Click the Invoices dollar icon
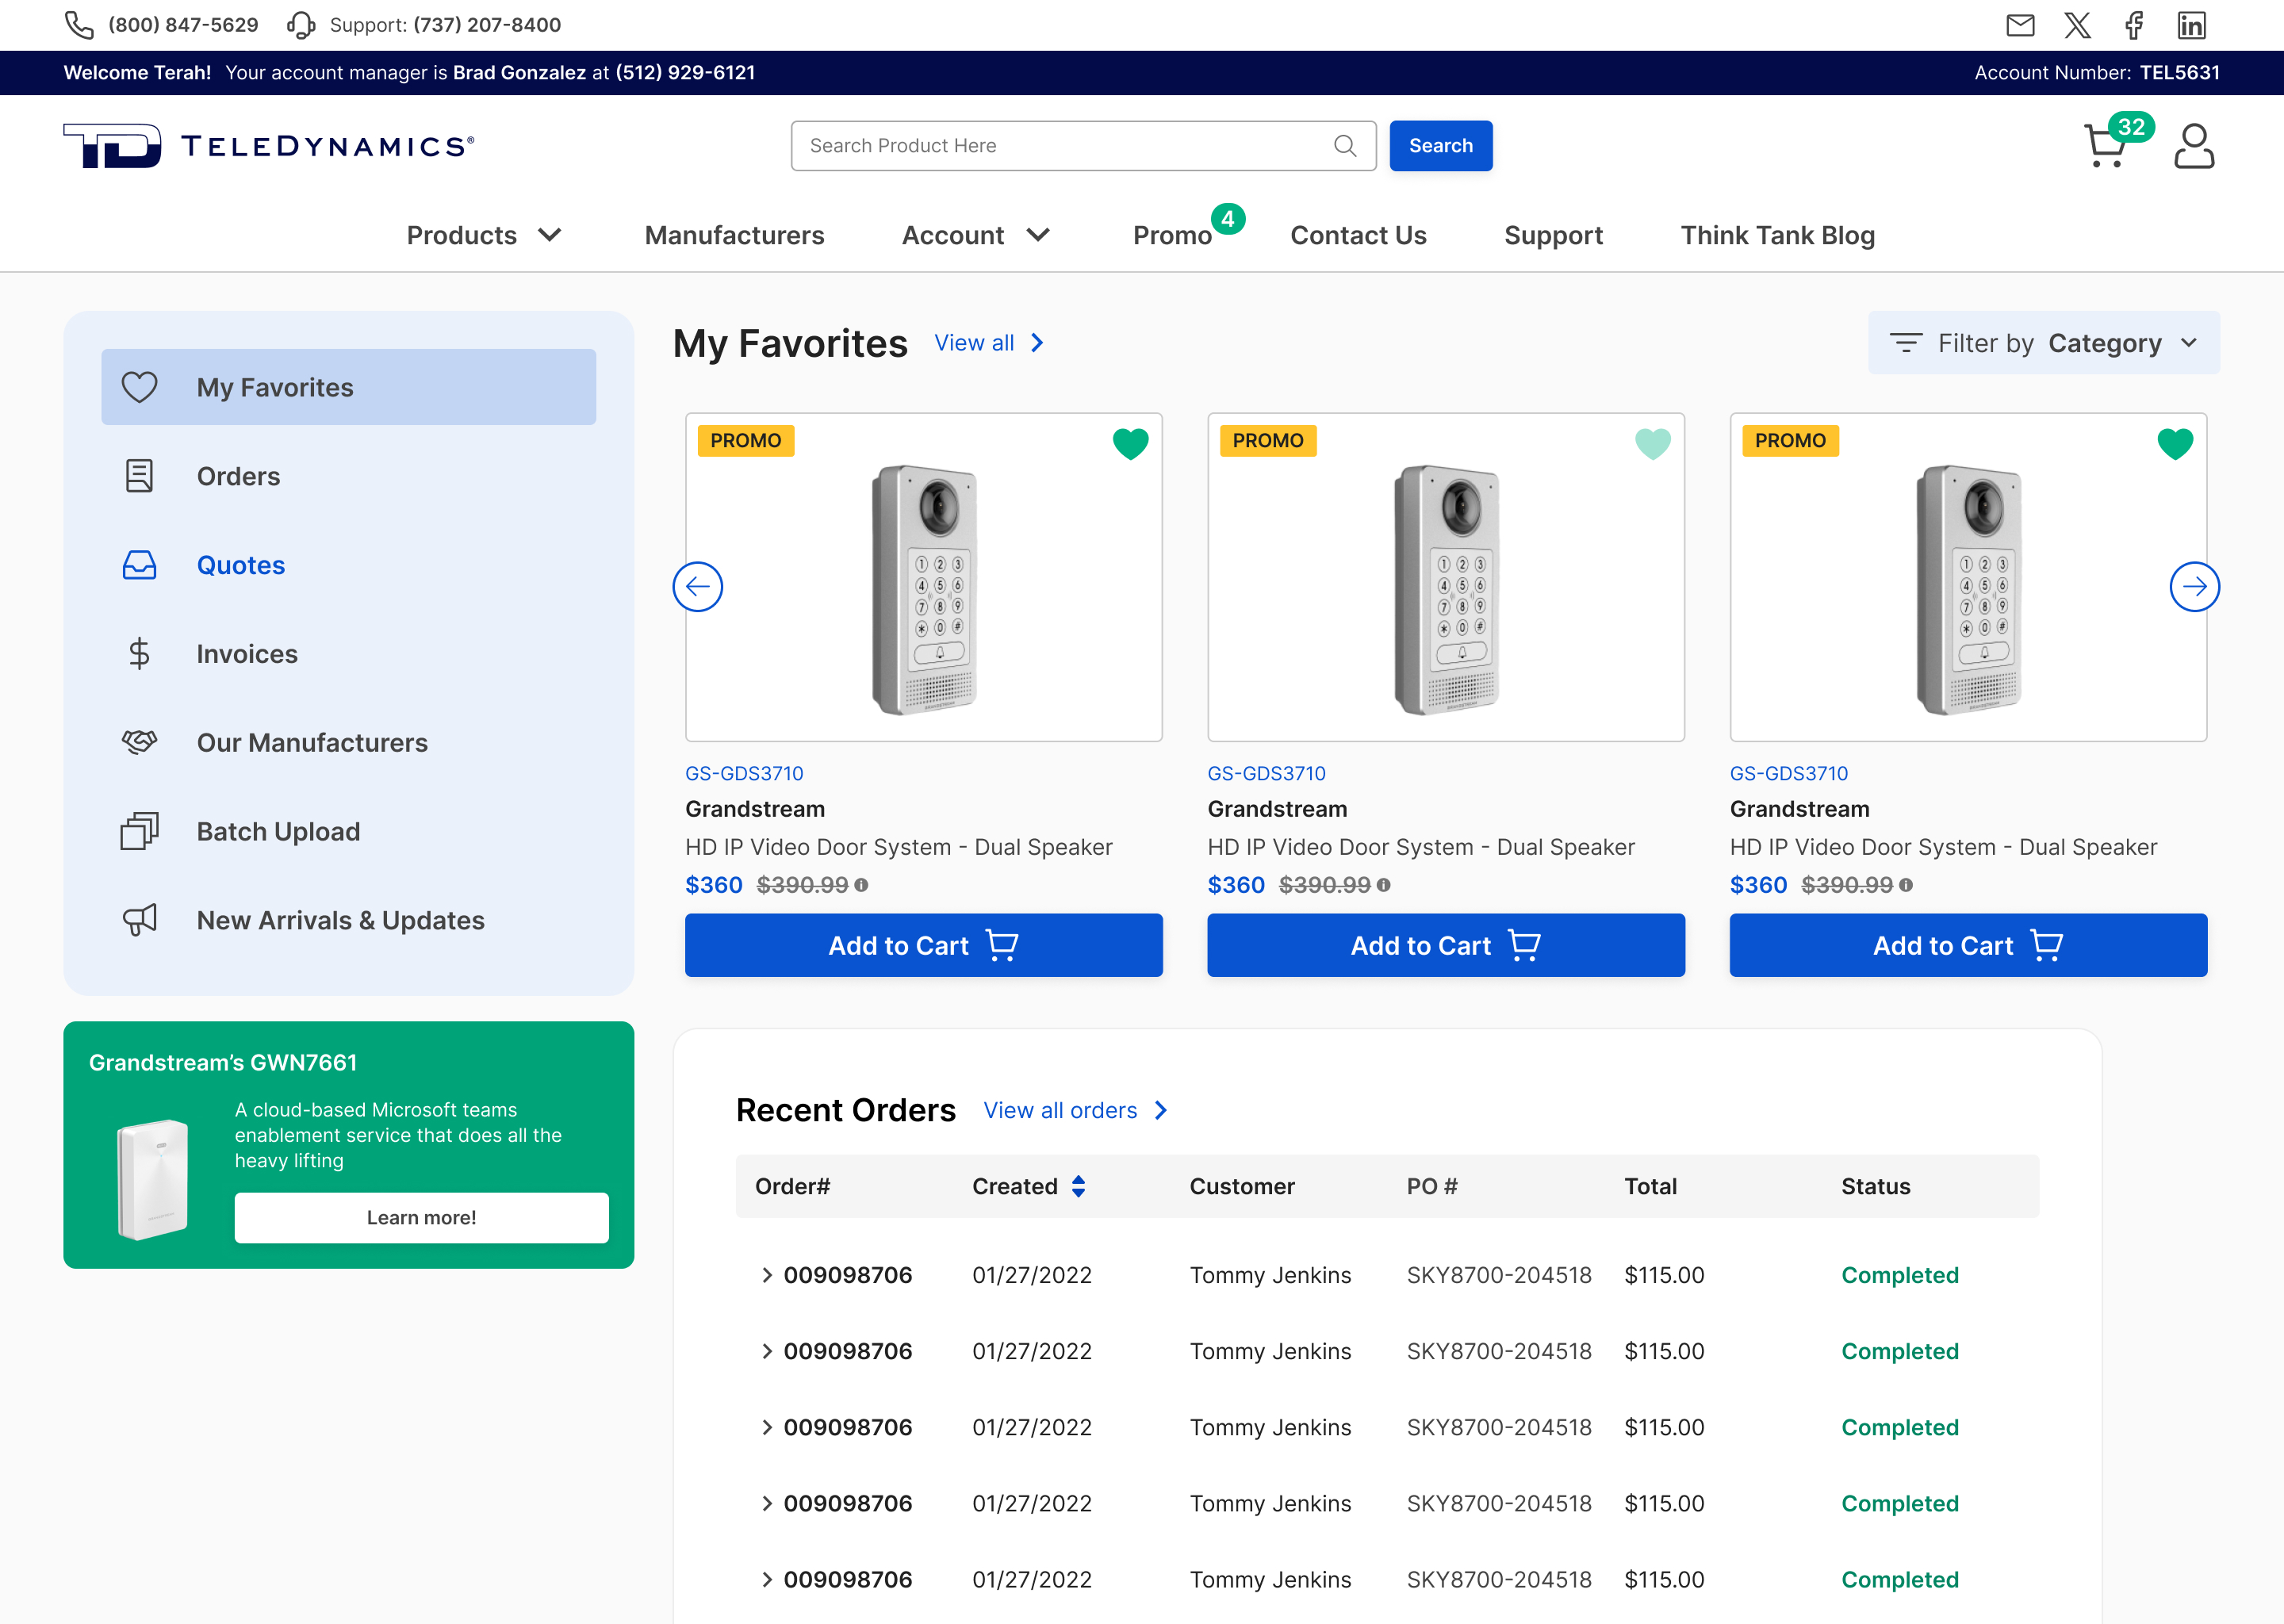The height and width of the screenshot is (1624, 2284). tap(139, 654)
